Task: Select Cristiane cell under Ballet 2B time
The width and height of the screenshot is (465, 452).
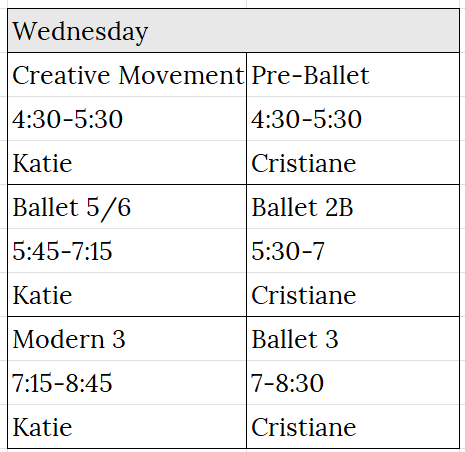Action: 353,295
